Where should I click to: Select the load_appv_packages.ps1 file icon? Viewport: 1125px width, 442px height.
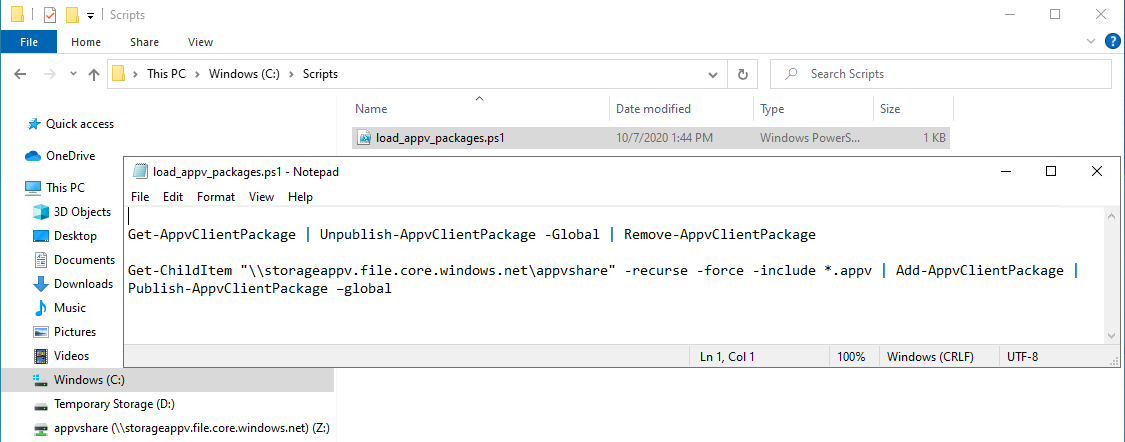click(364, 138)
